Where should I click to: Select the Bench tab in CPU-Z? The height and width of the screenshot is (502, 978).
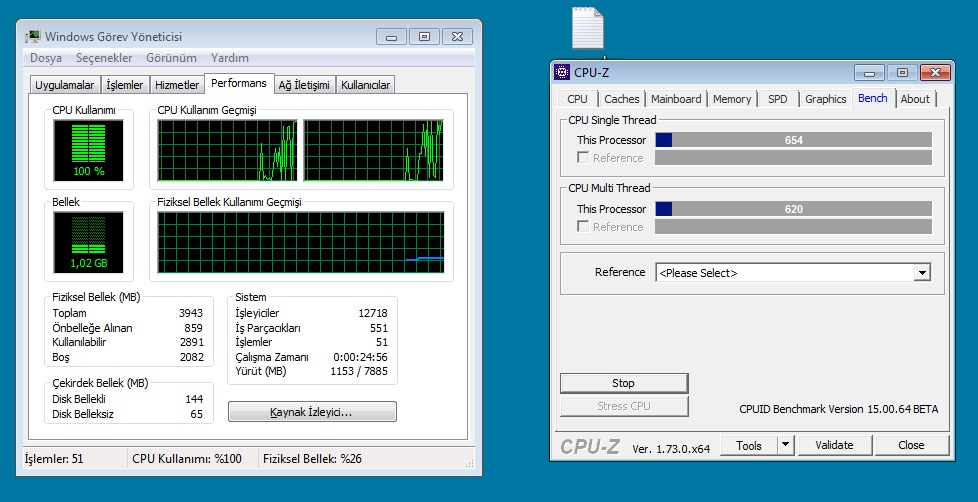[873, 98]
